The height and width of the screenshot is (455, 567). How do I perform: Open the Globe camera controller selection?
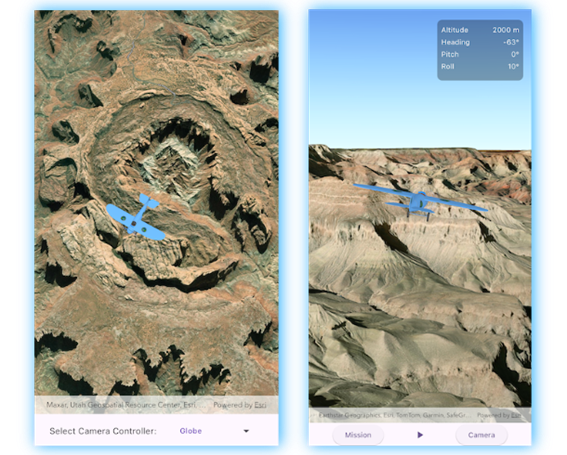191,431
